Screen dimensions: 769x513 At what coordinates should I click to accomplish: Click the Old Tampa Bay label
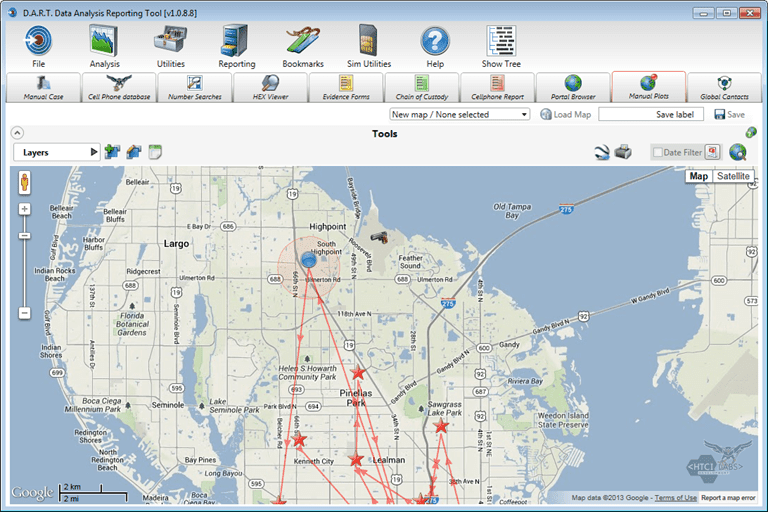(512, 211)
